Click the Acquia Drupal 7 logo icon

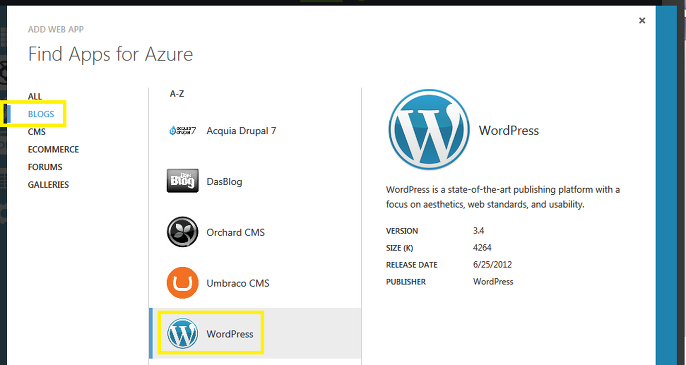[182, 130]
